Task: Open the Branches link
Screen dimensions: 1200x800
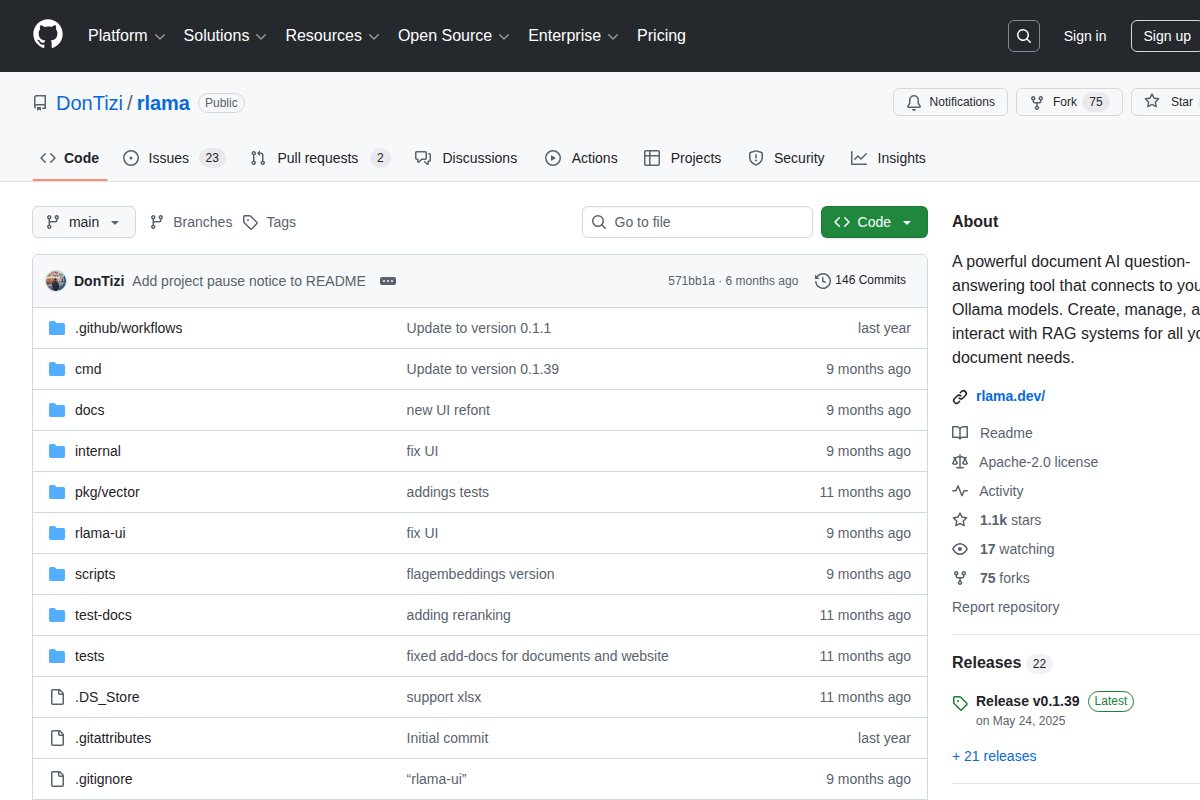Action: (x=191, y=222)
